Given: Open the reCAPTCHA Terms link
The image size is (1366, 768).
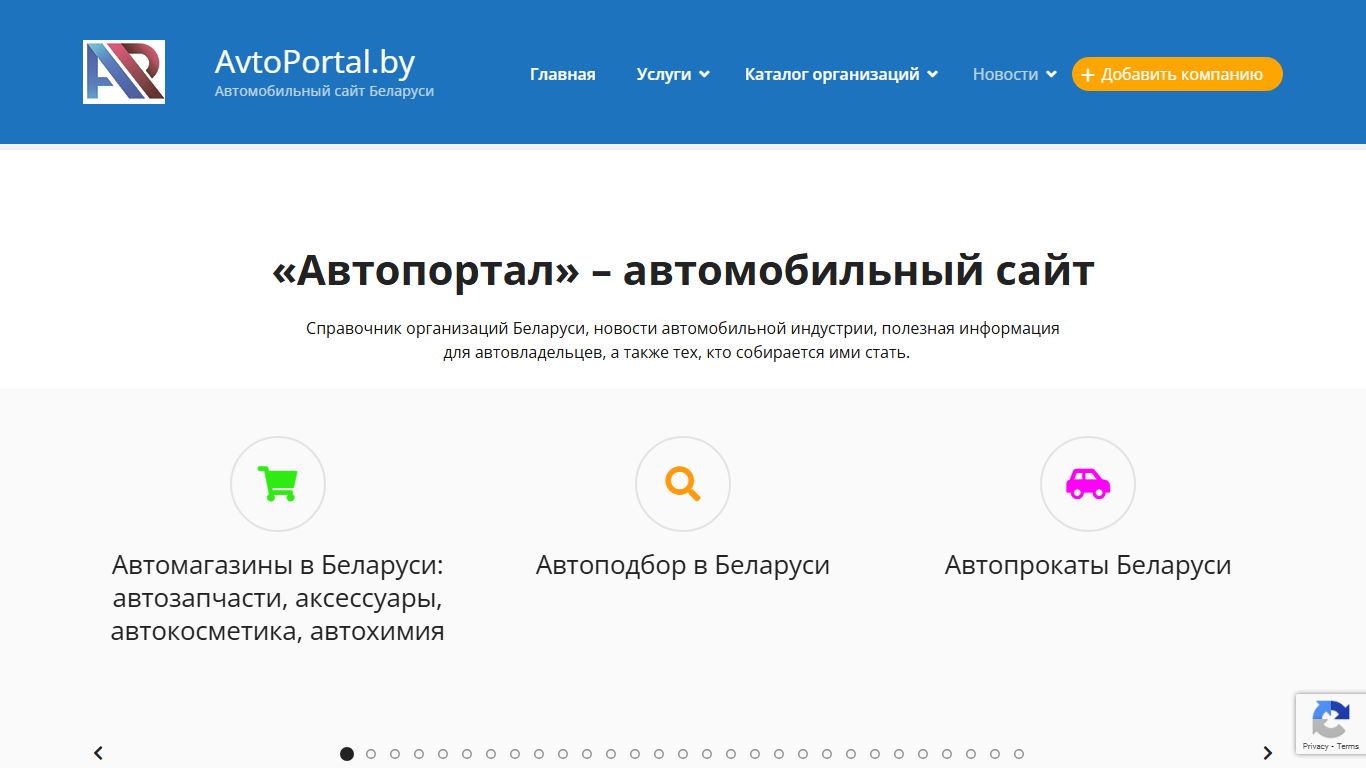Looking at the screenshot, I should click(x=1348, y=747).
